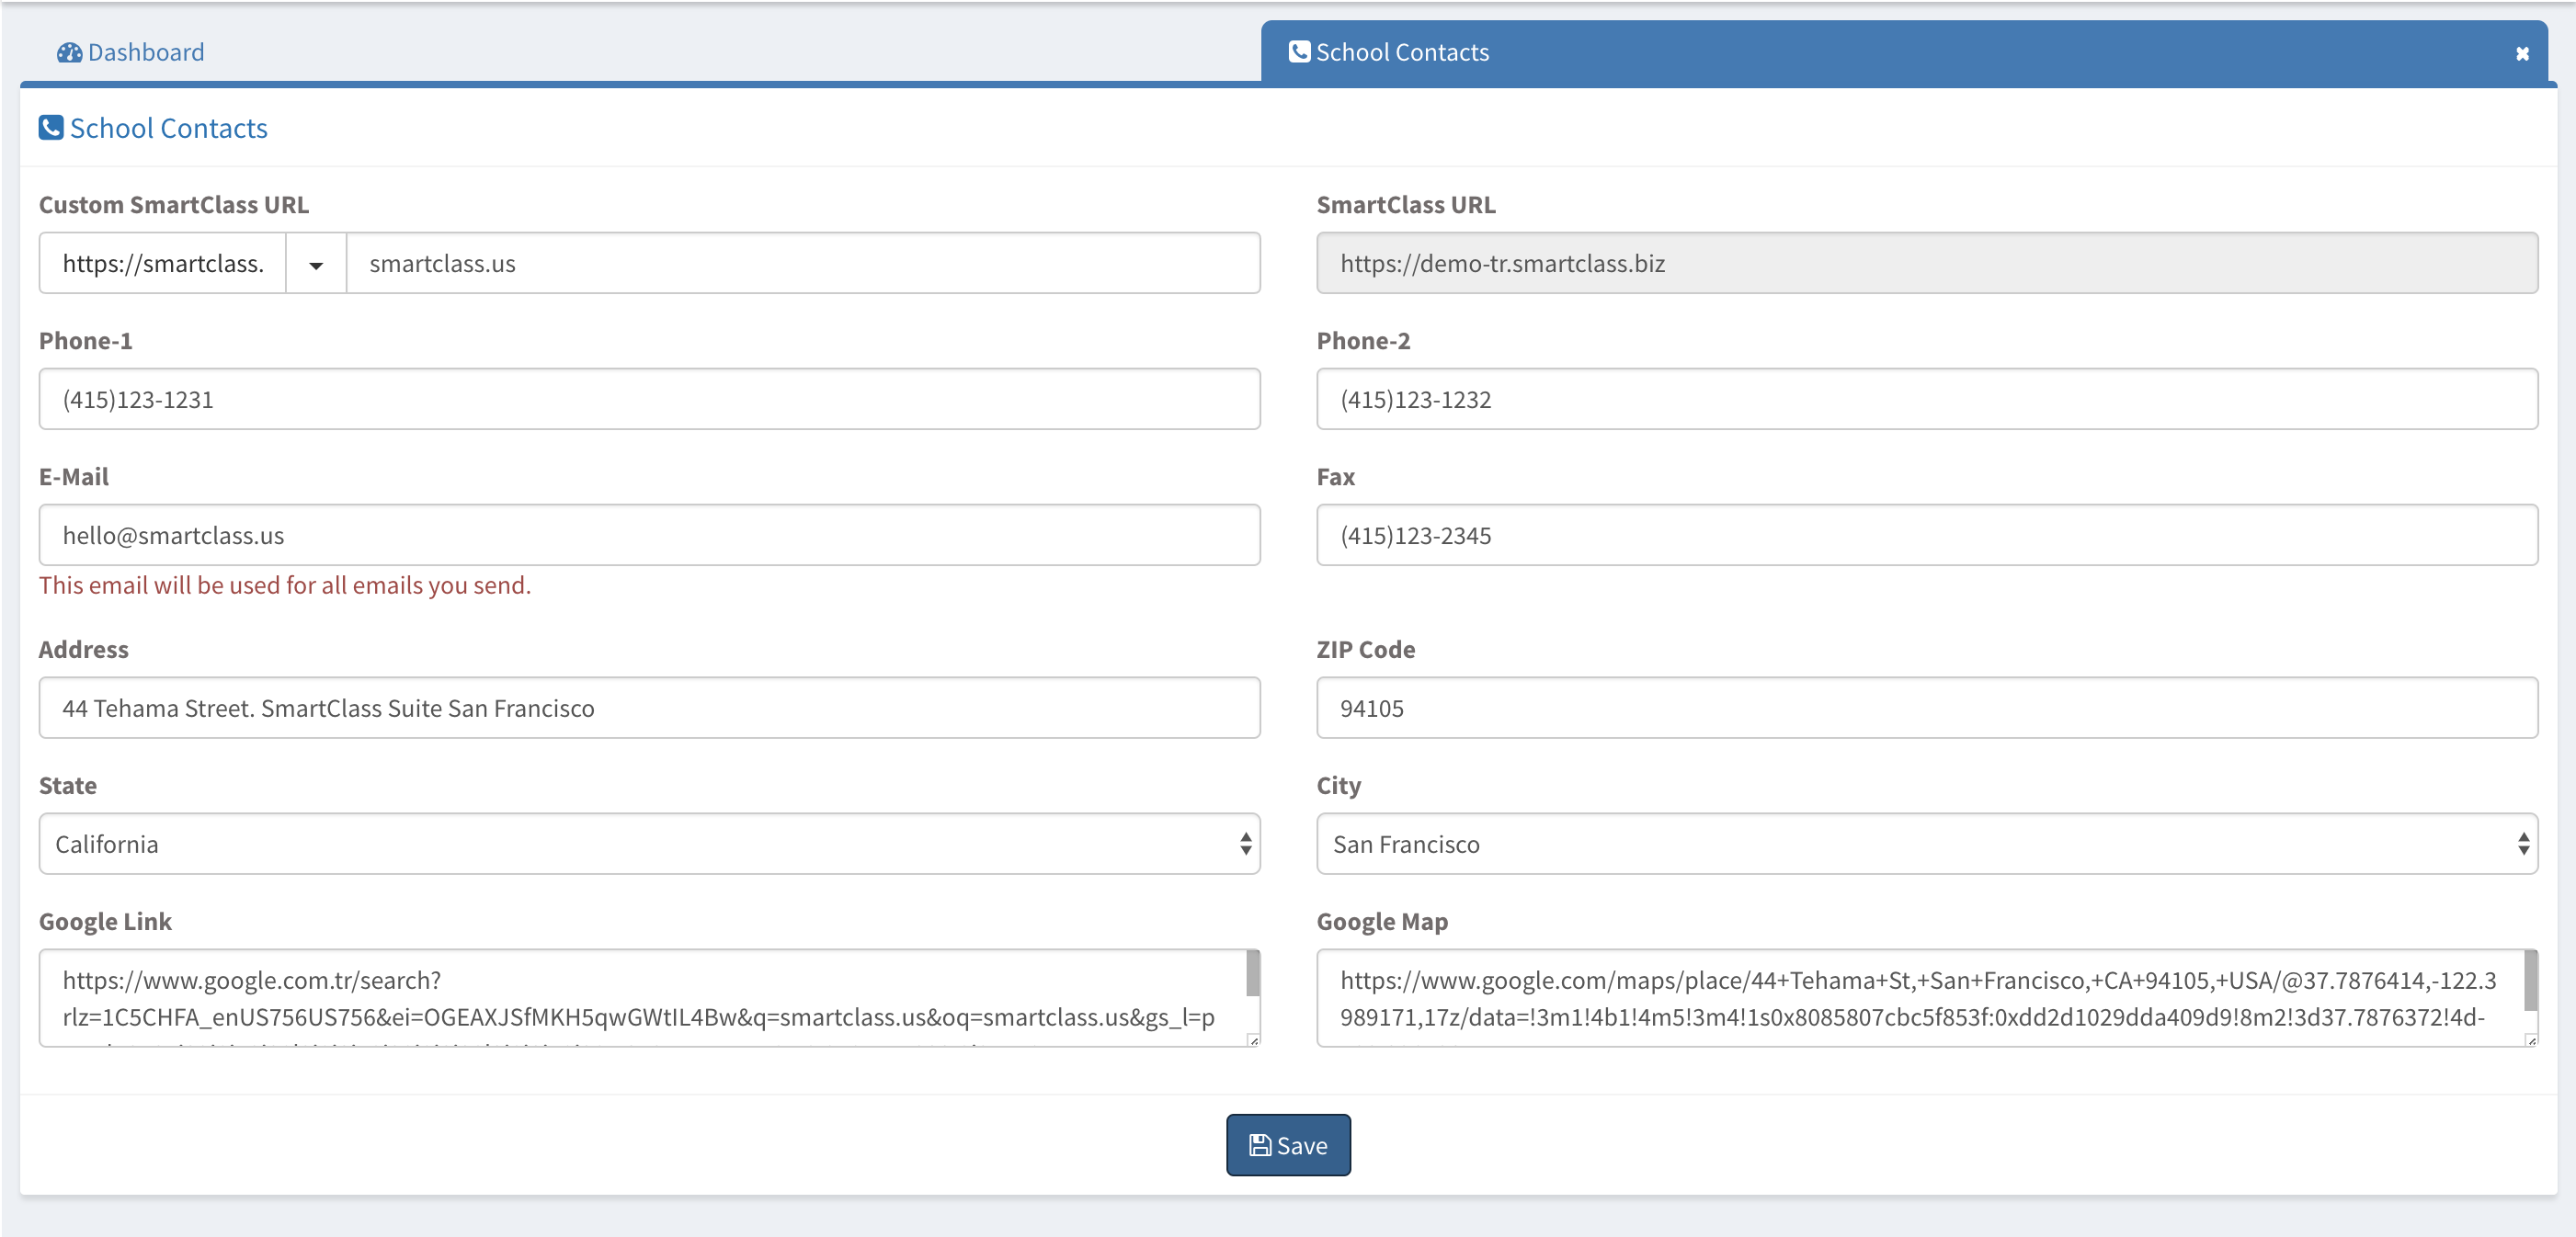
Task: Focus the E-Mail input field
Action: click(649, 535)
